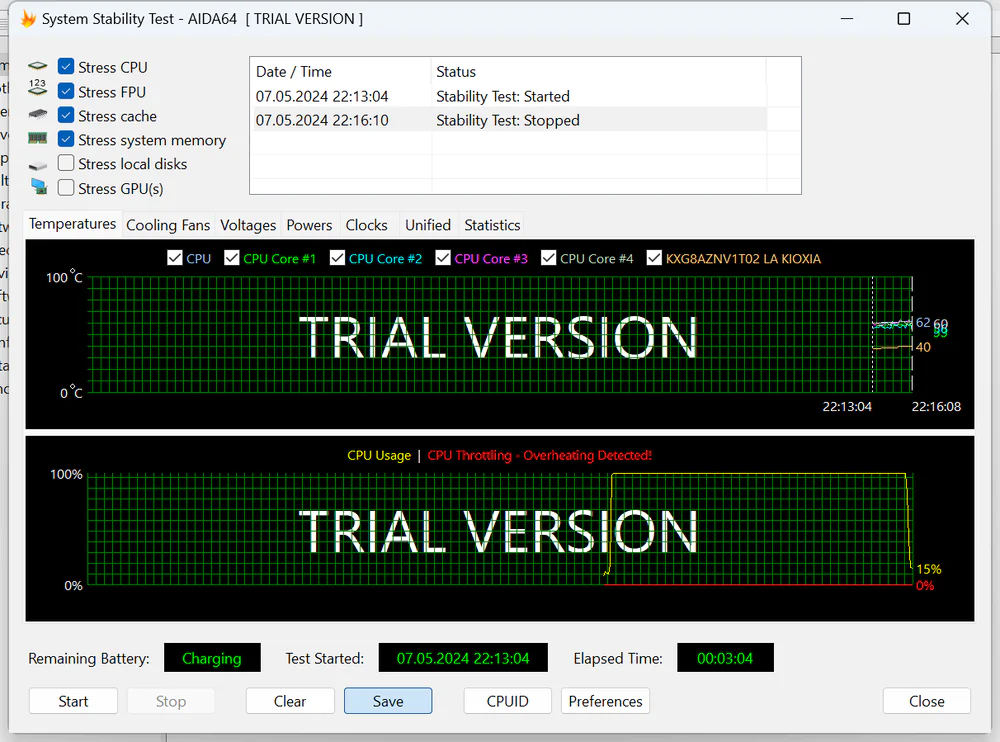The height and width of the screenshot is (742, 1000).
Task: Click the 123 FPU icon beside Stress FPU
Action: [x=38, y=87]
